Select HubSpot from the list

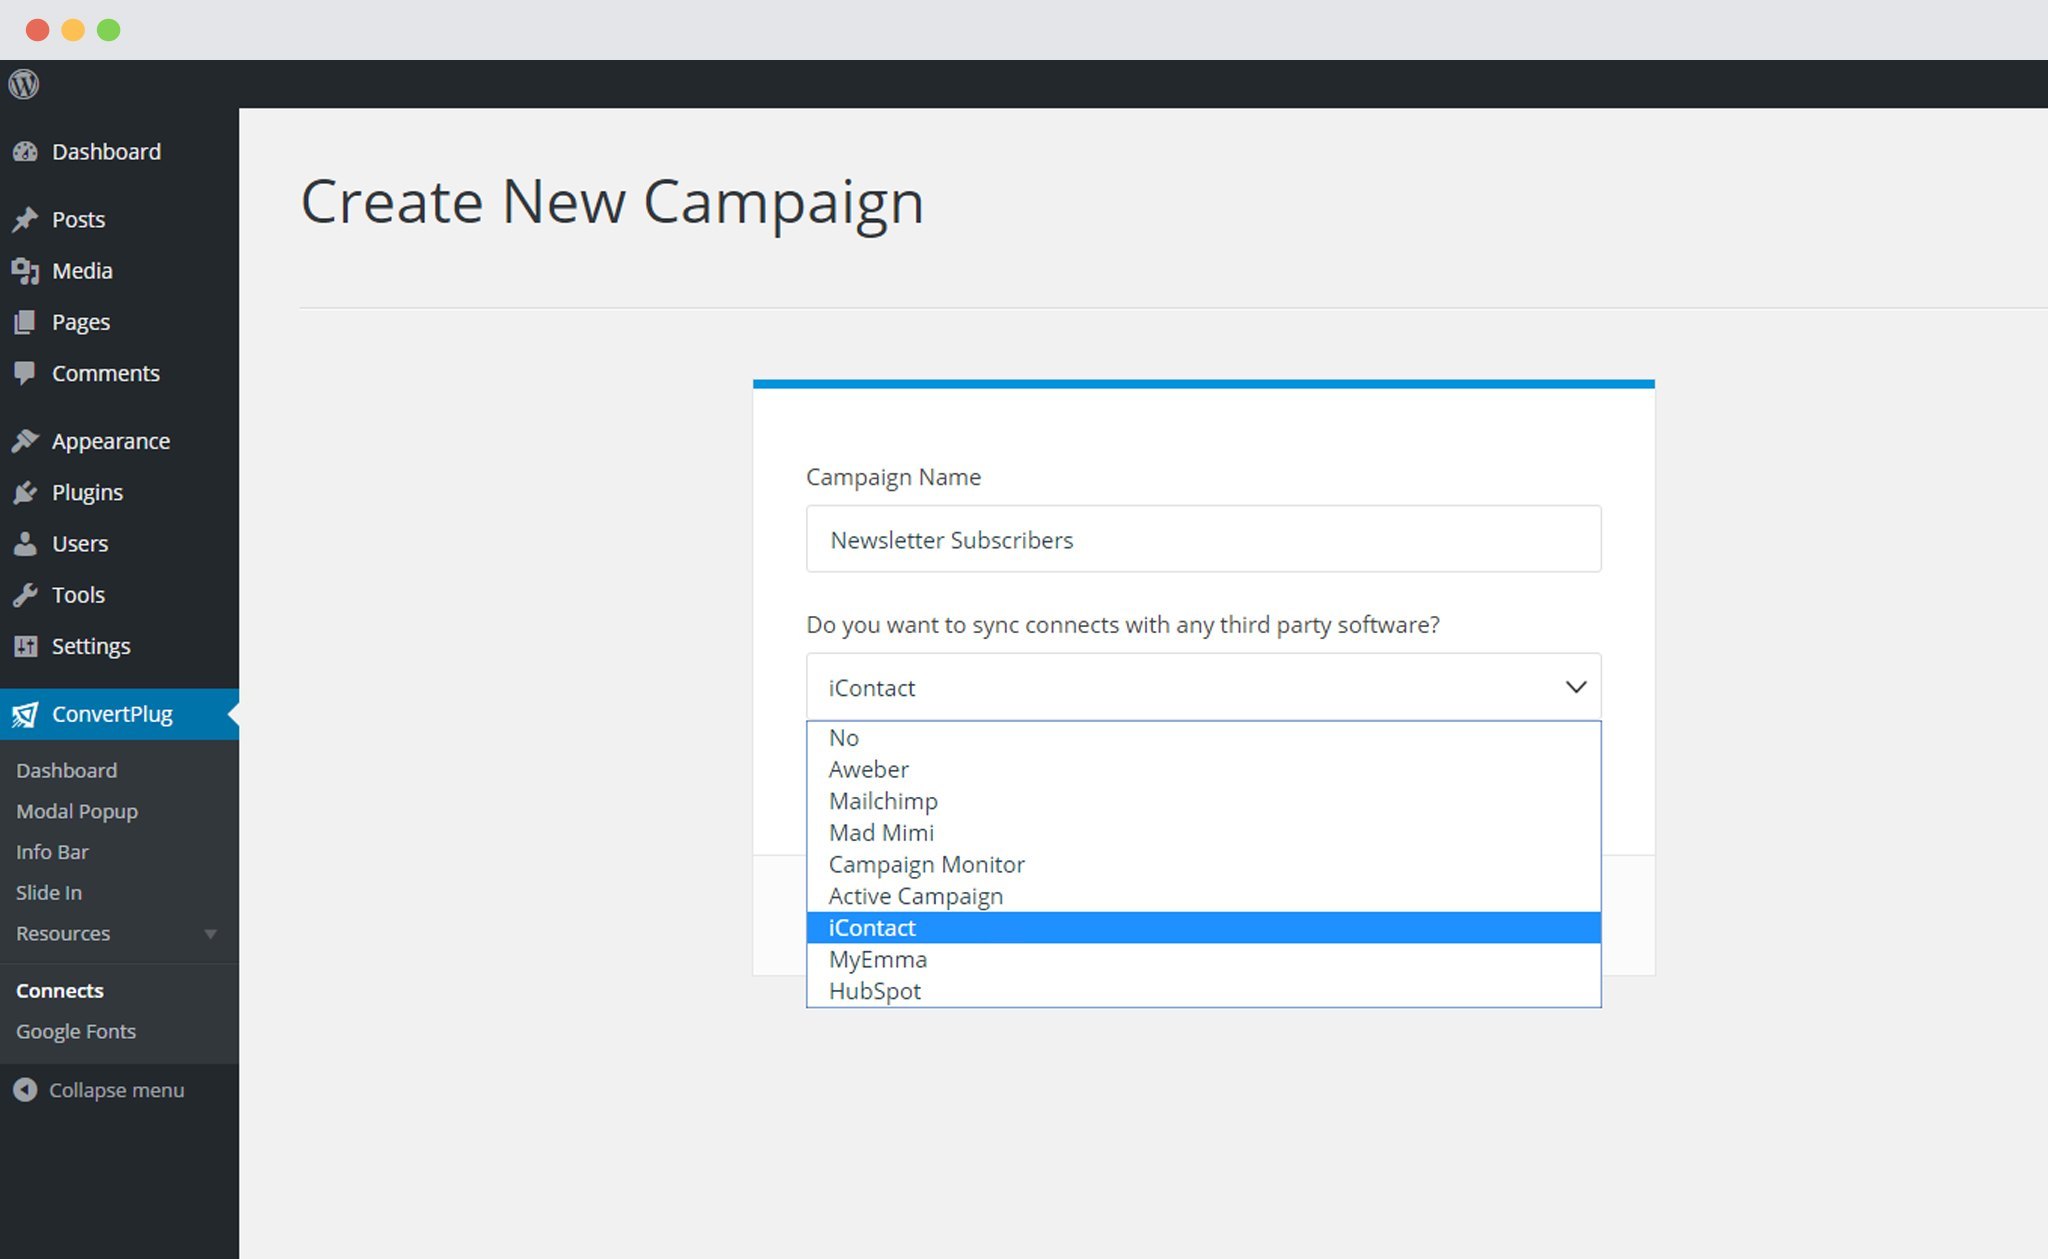tap(1203, 991)
